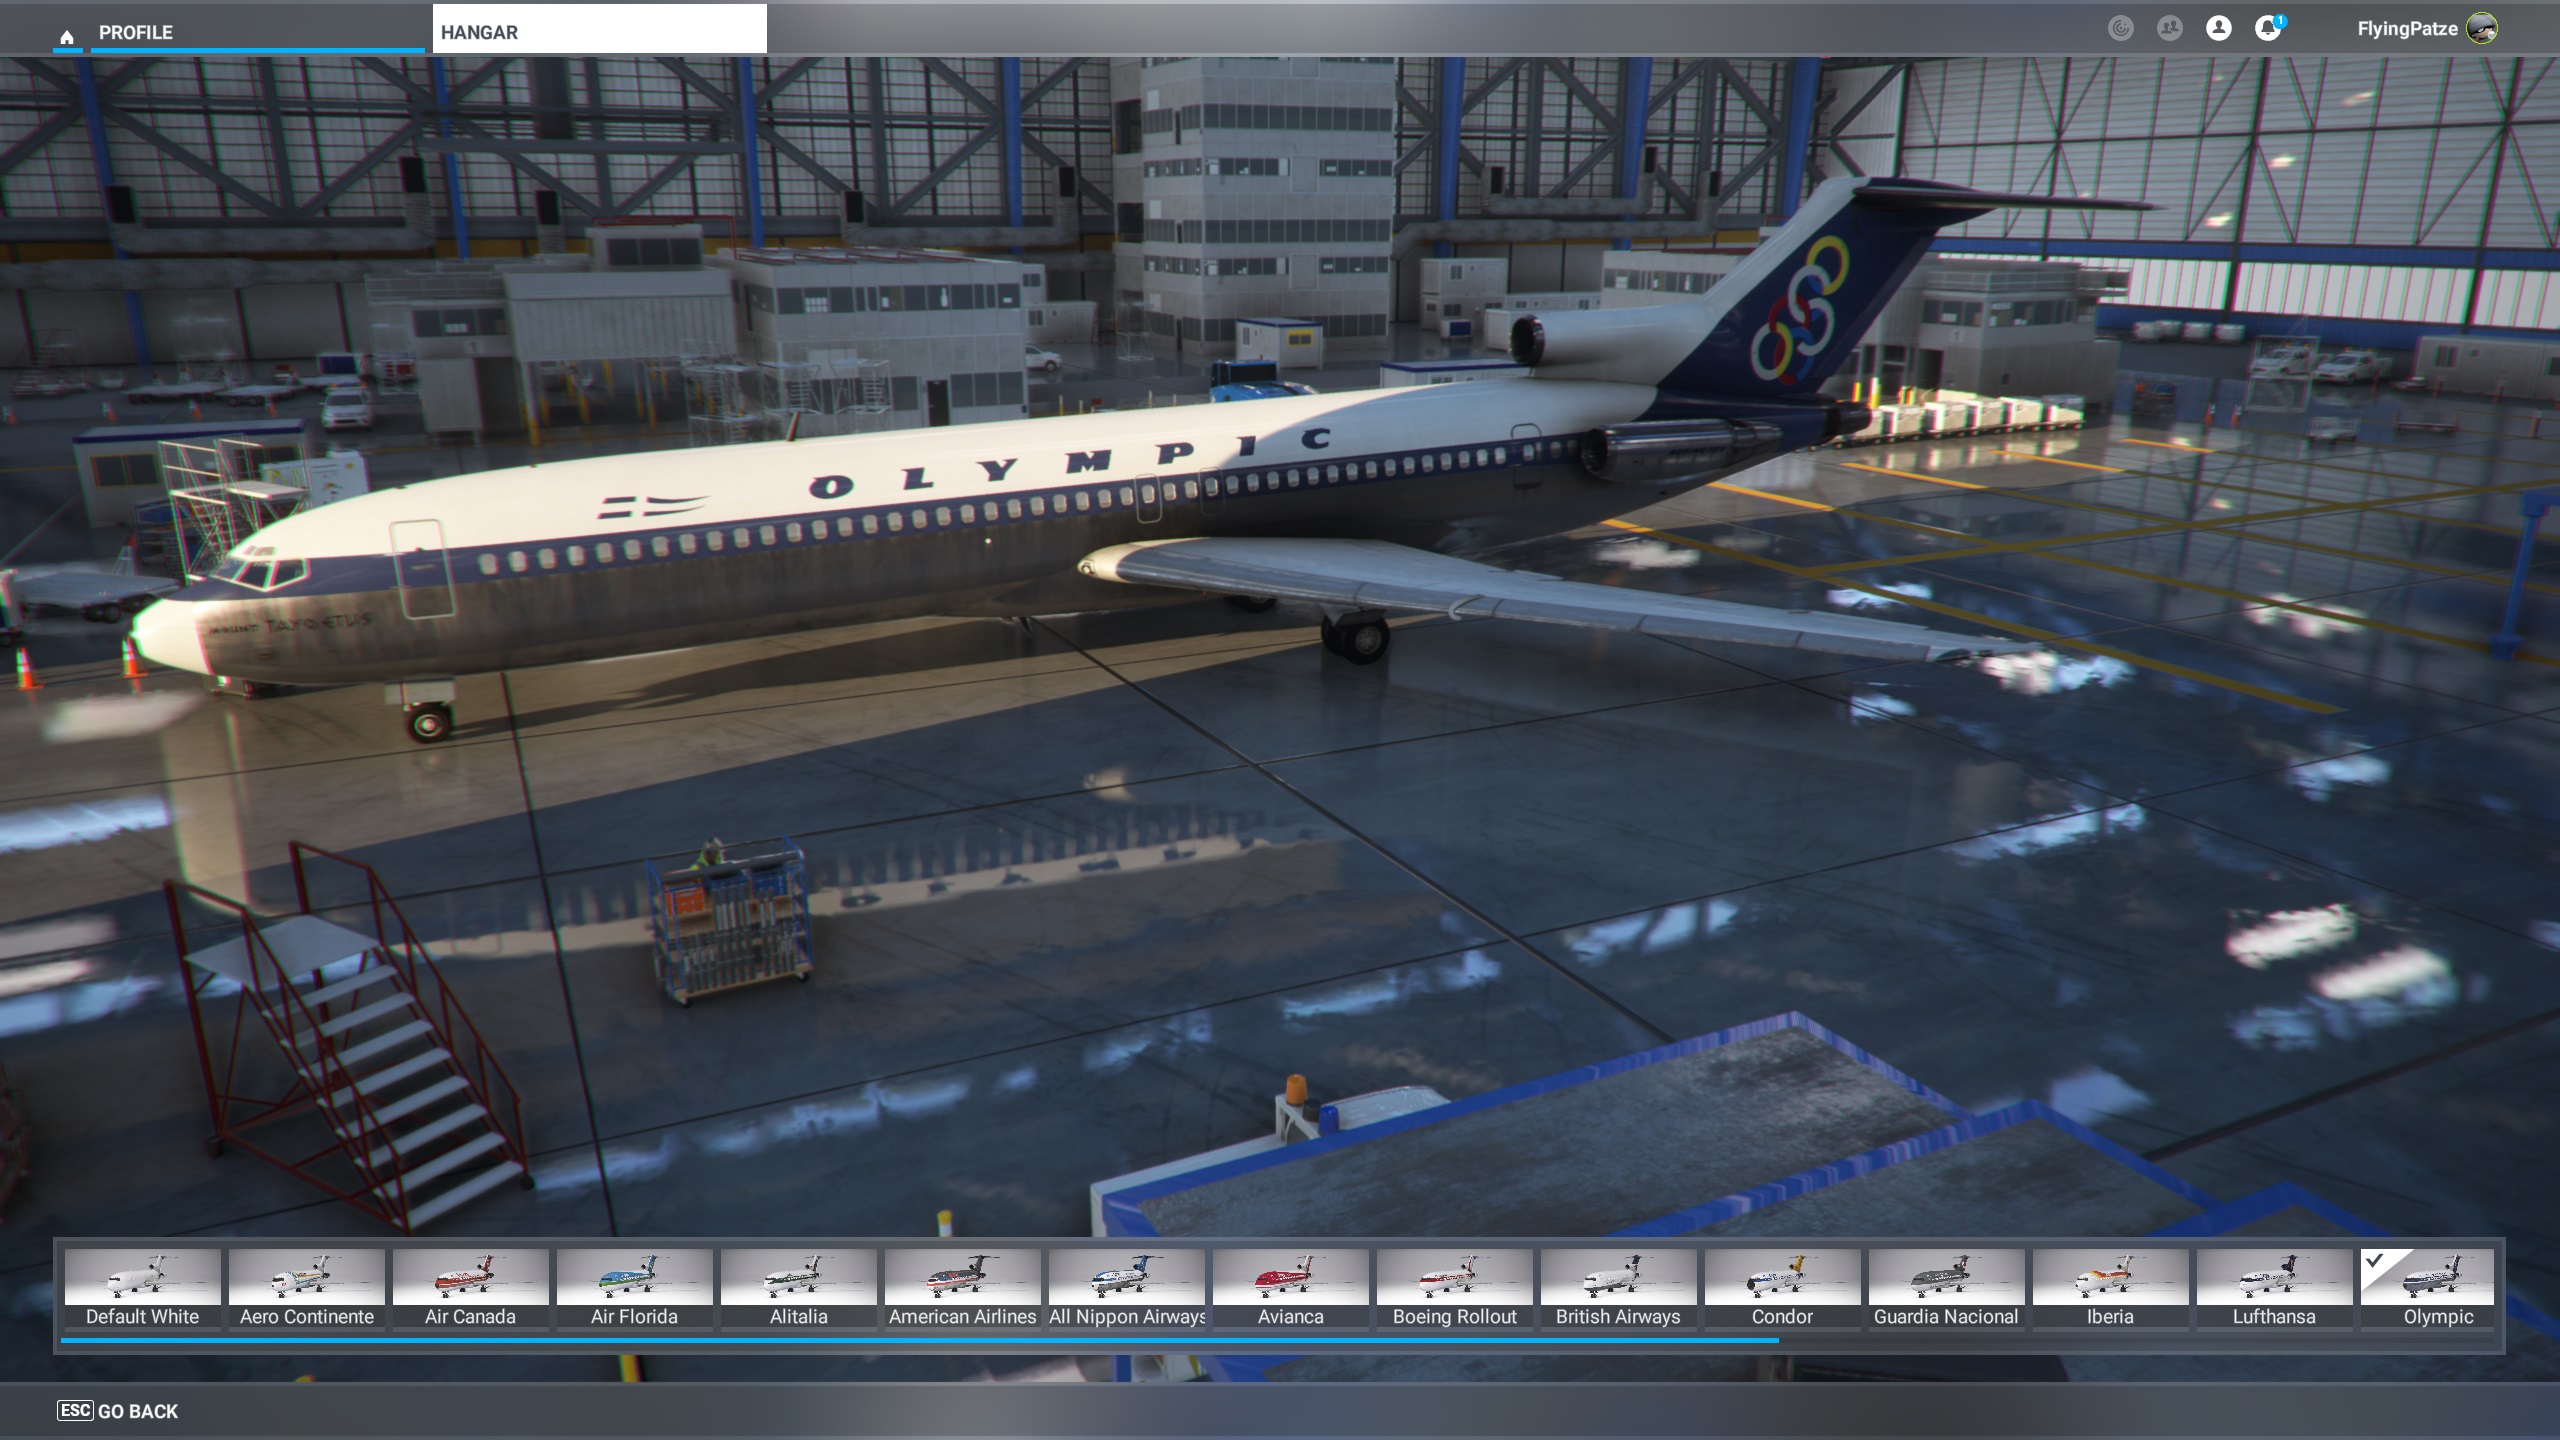Viewport: 2560px width, 1440px height.
Task: Select the Guardia Nacional livery
Action: [x=1946, y=1288]
